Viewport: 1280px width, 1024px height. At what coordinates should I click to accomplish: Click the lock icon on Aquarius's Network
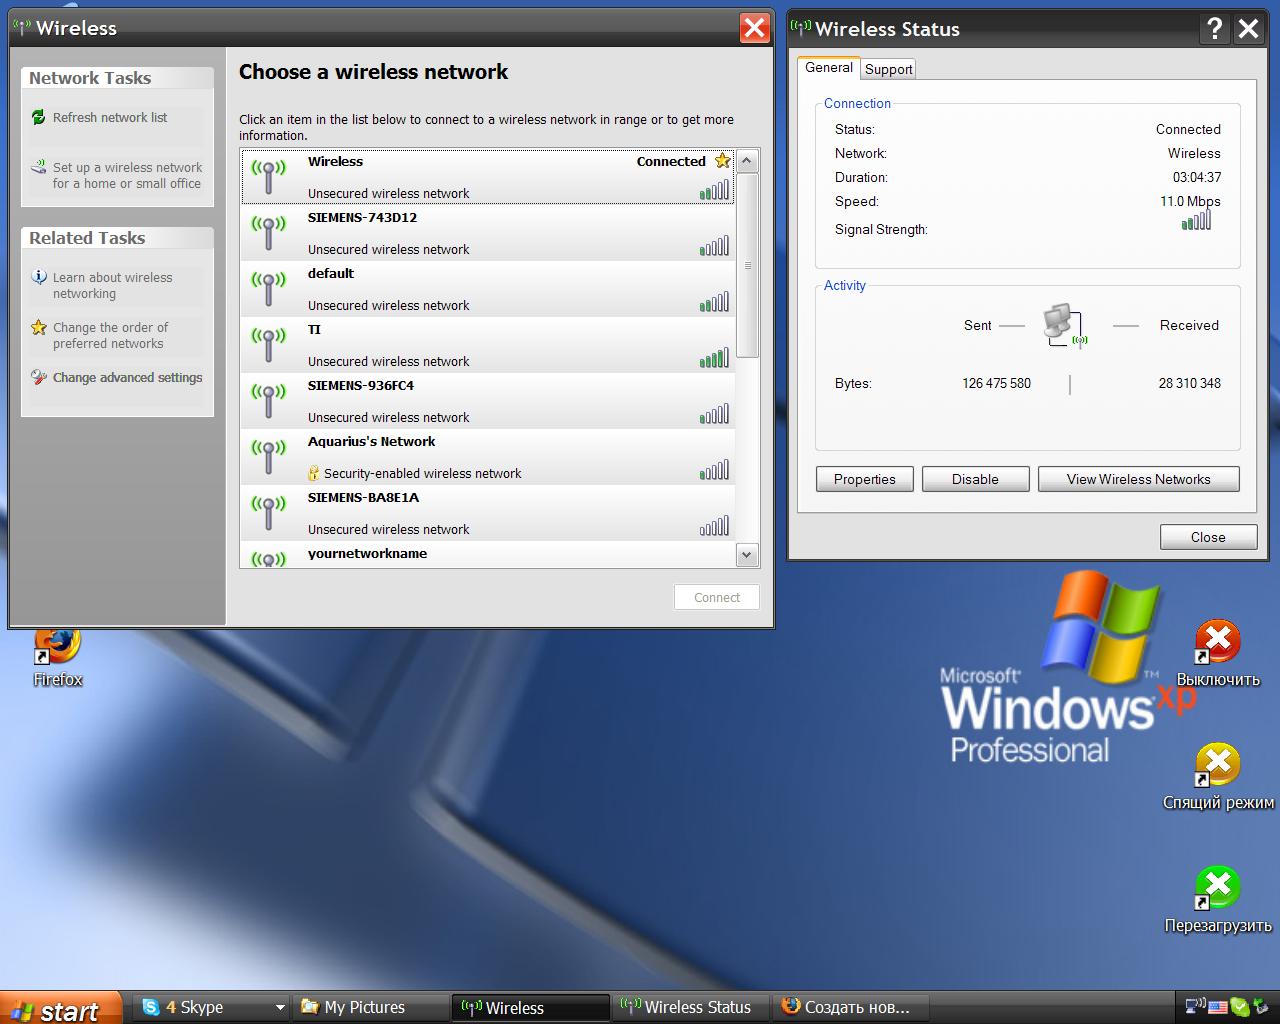pyautogui.click(x=314, y=473)
